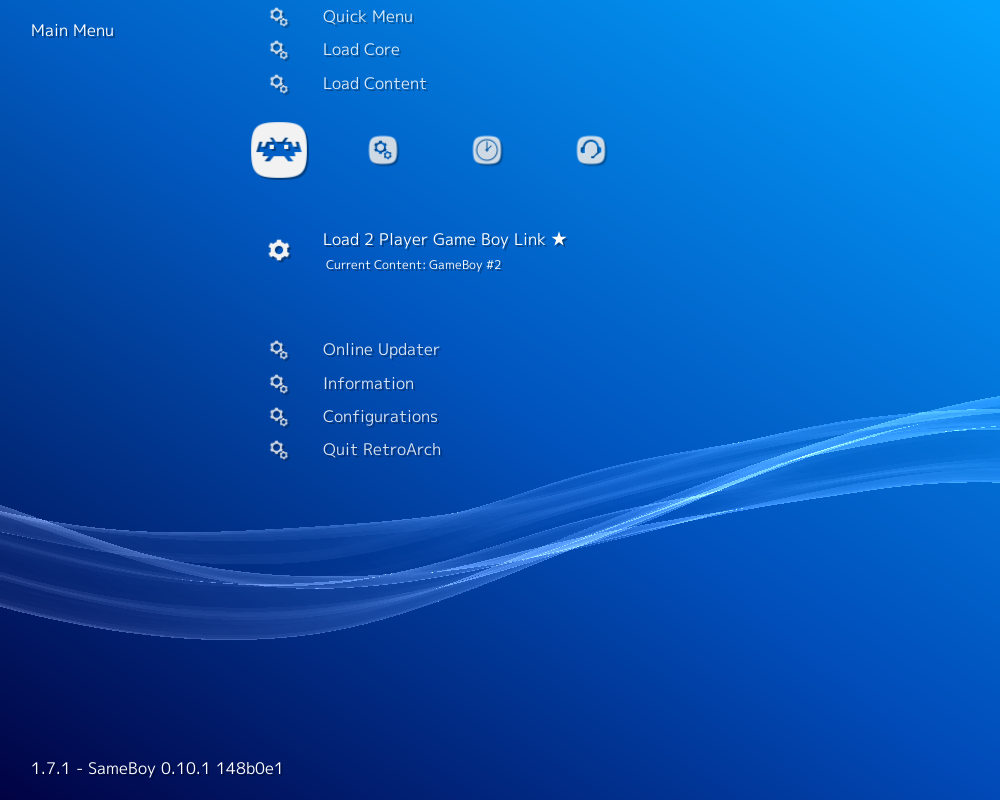
Task: Click the gear icon beside Quick Menu
Action: coord(279,17)
